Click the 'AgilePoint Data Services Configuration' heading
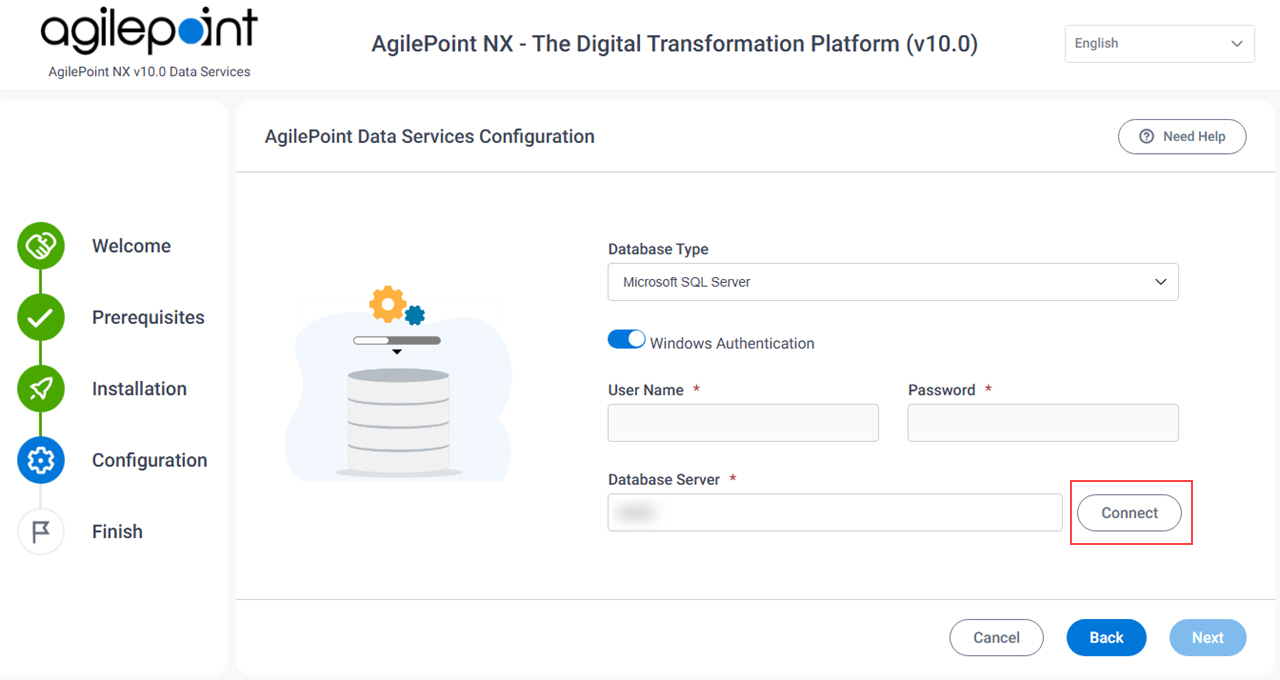Screen dimensions: 1280x680 pos(430,137)
